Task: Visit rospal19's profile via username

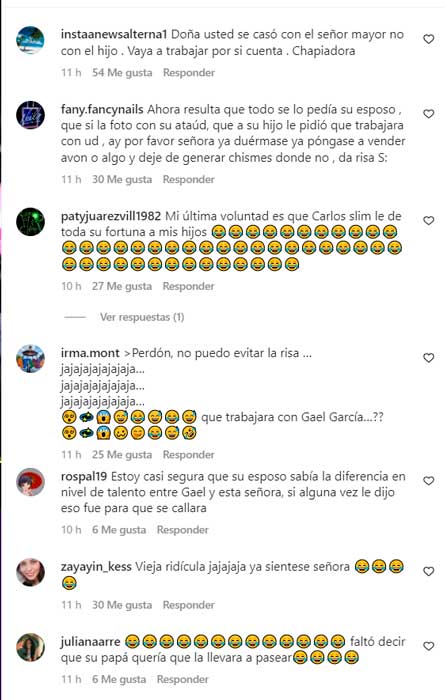Action: point(84,476)
